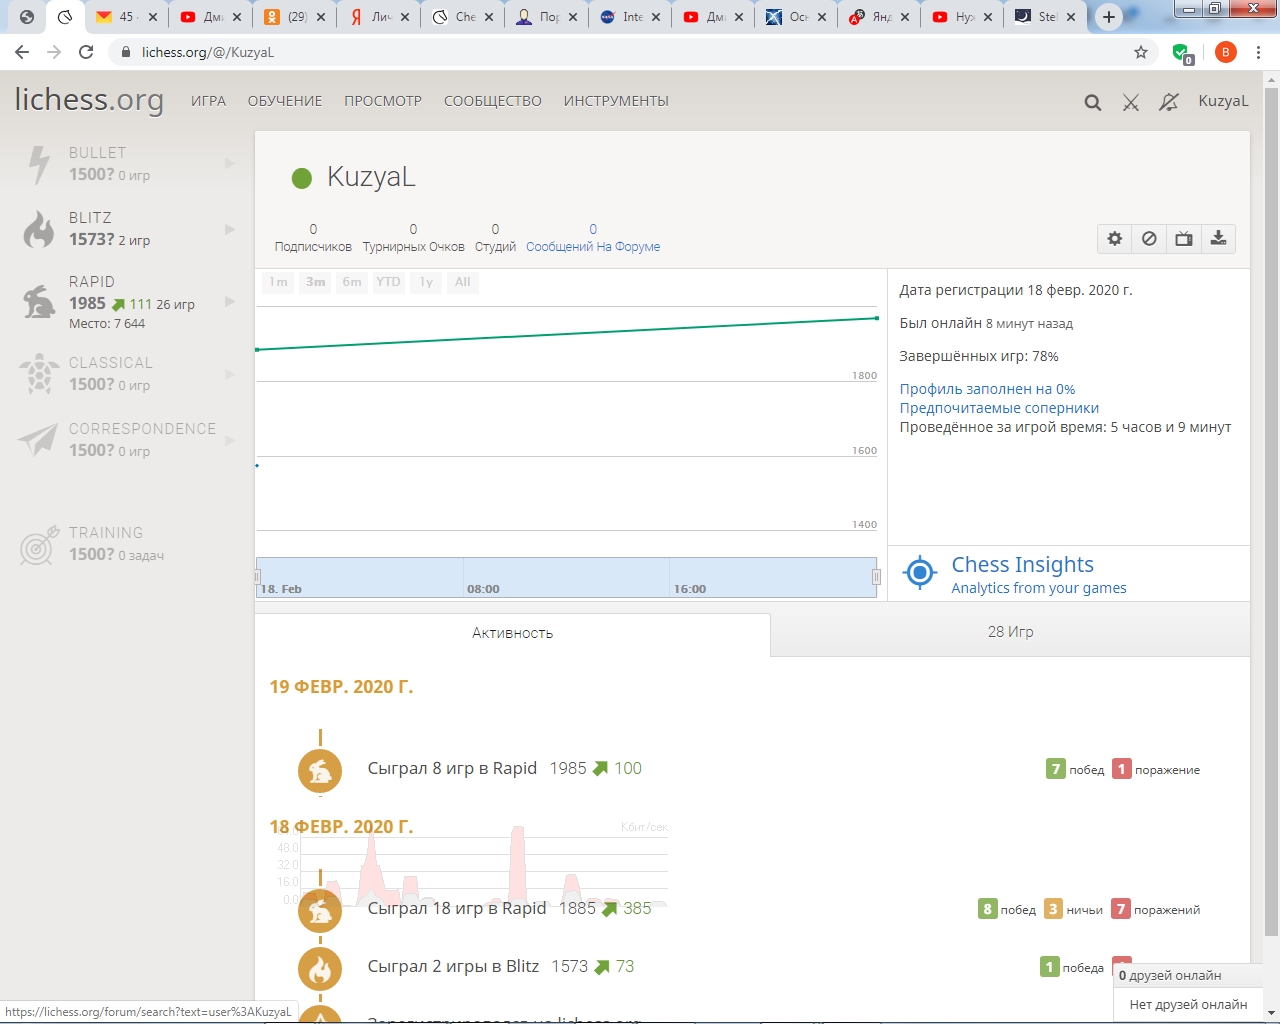Open the ИНСТРУМЕНТЫ menu
The height and width of the screenshot is (1024, 1280).
coord(616,101)
